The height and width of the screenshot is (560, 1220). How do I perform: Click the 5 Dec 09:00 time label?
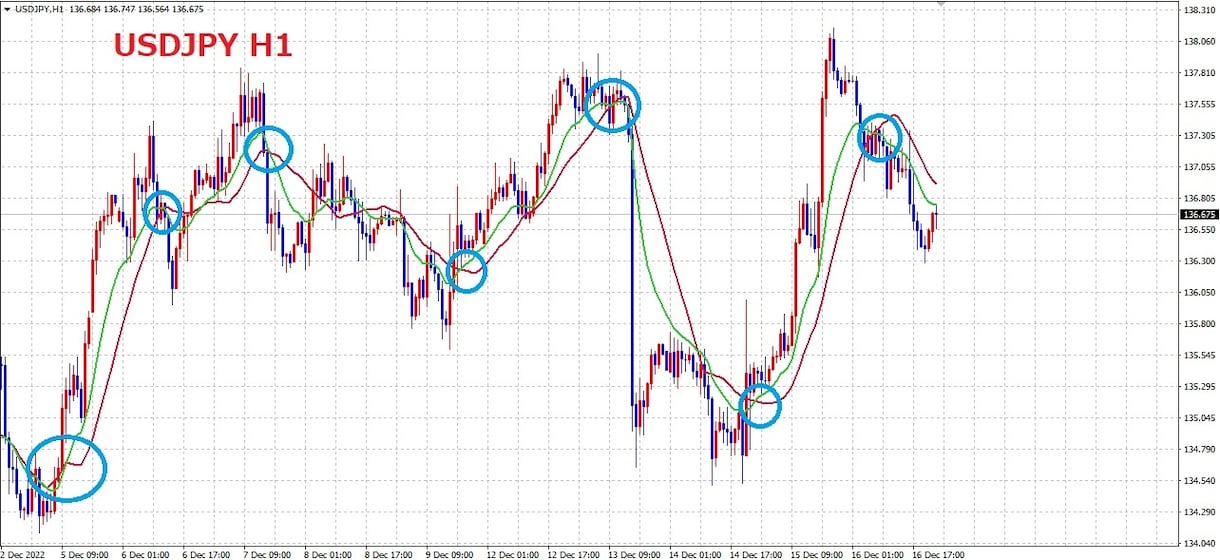pyautogui.click(x=83, y=553)
